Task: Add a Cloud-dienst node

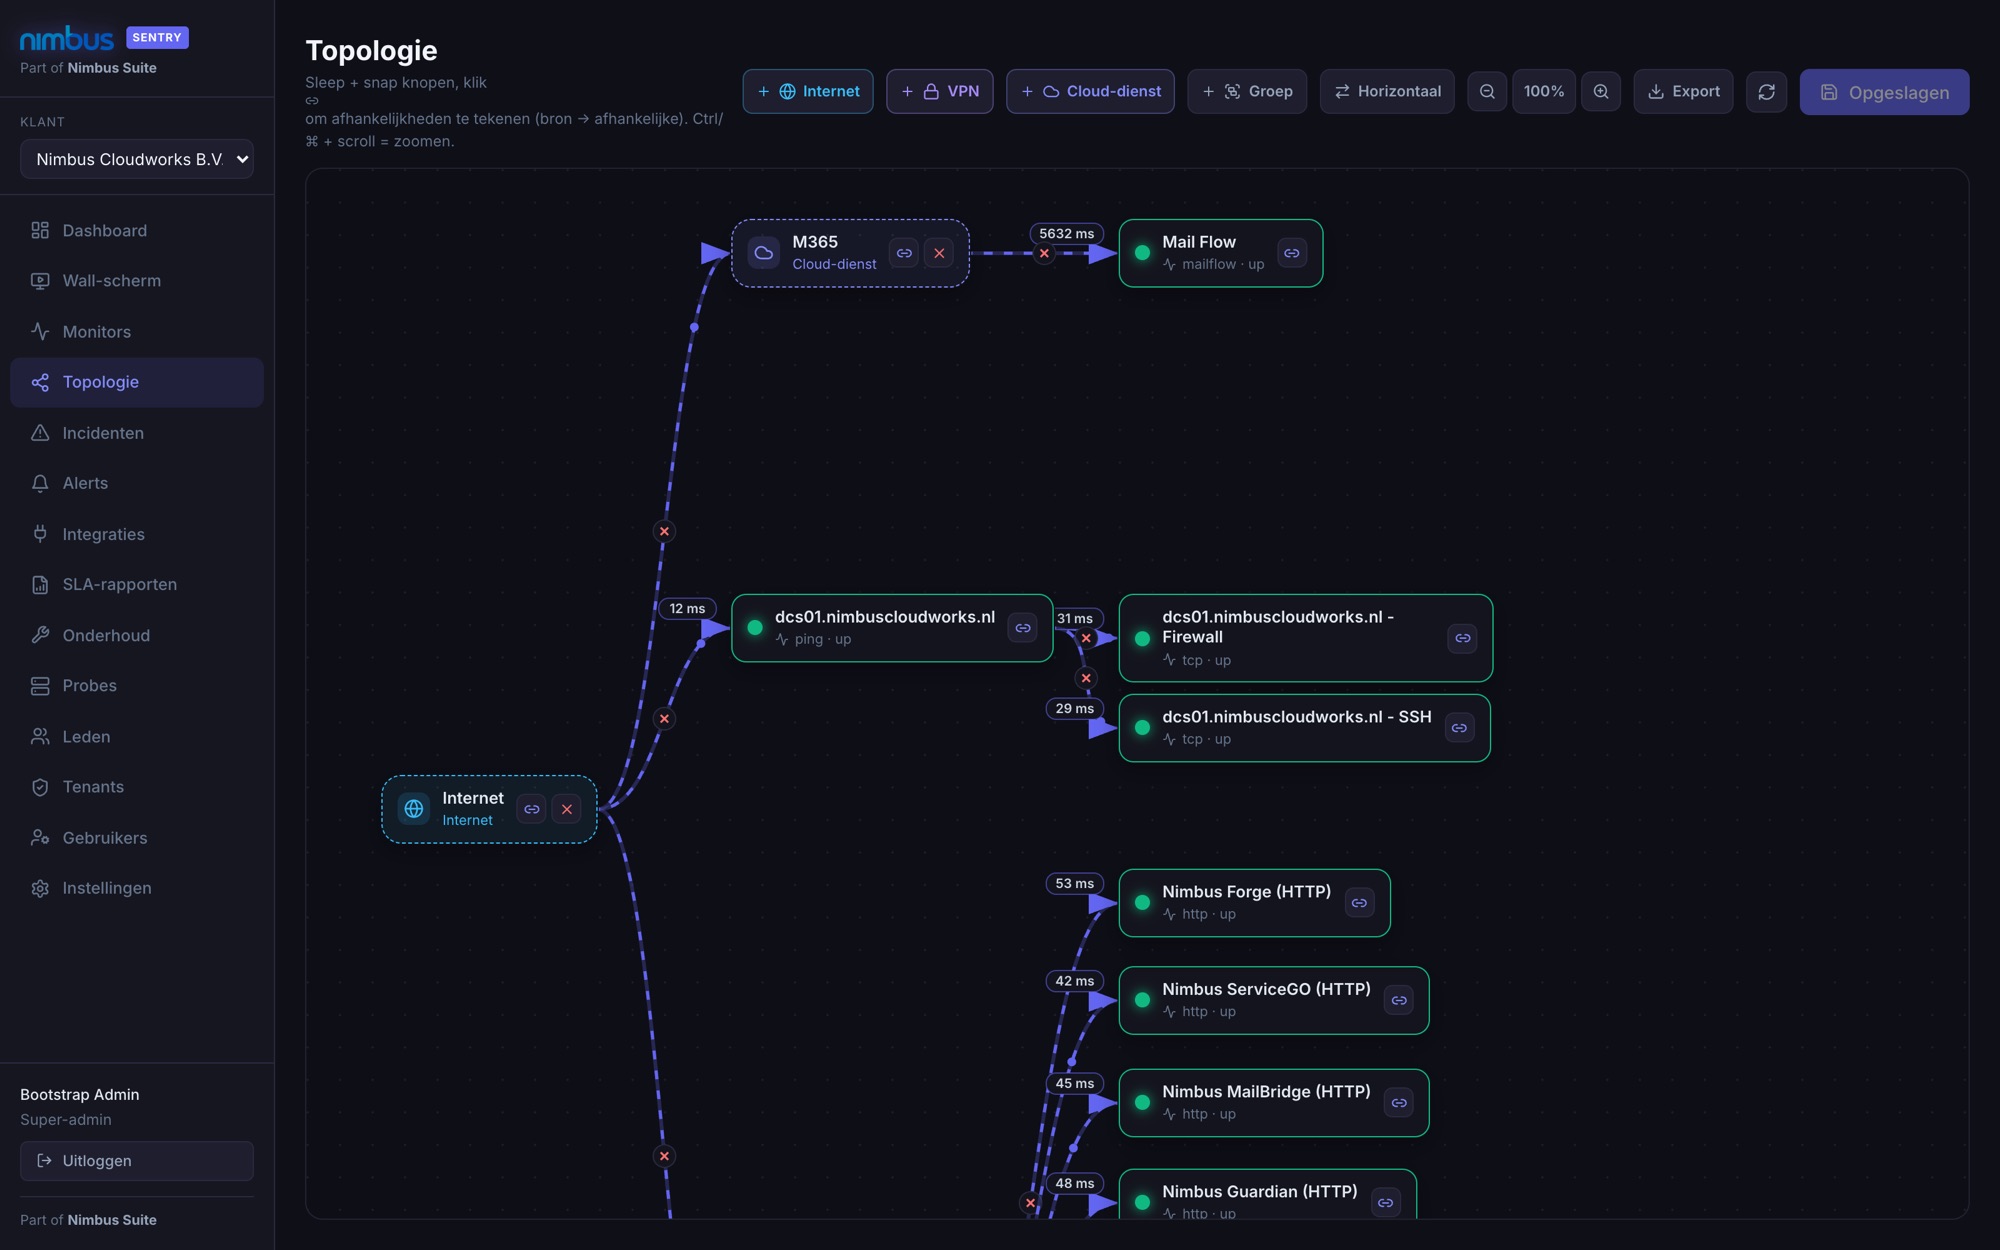Action: click(1090, 91)
